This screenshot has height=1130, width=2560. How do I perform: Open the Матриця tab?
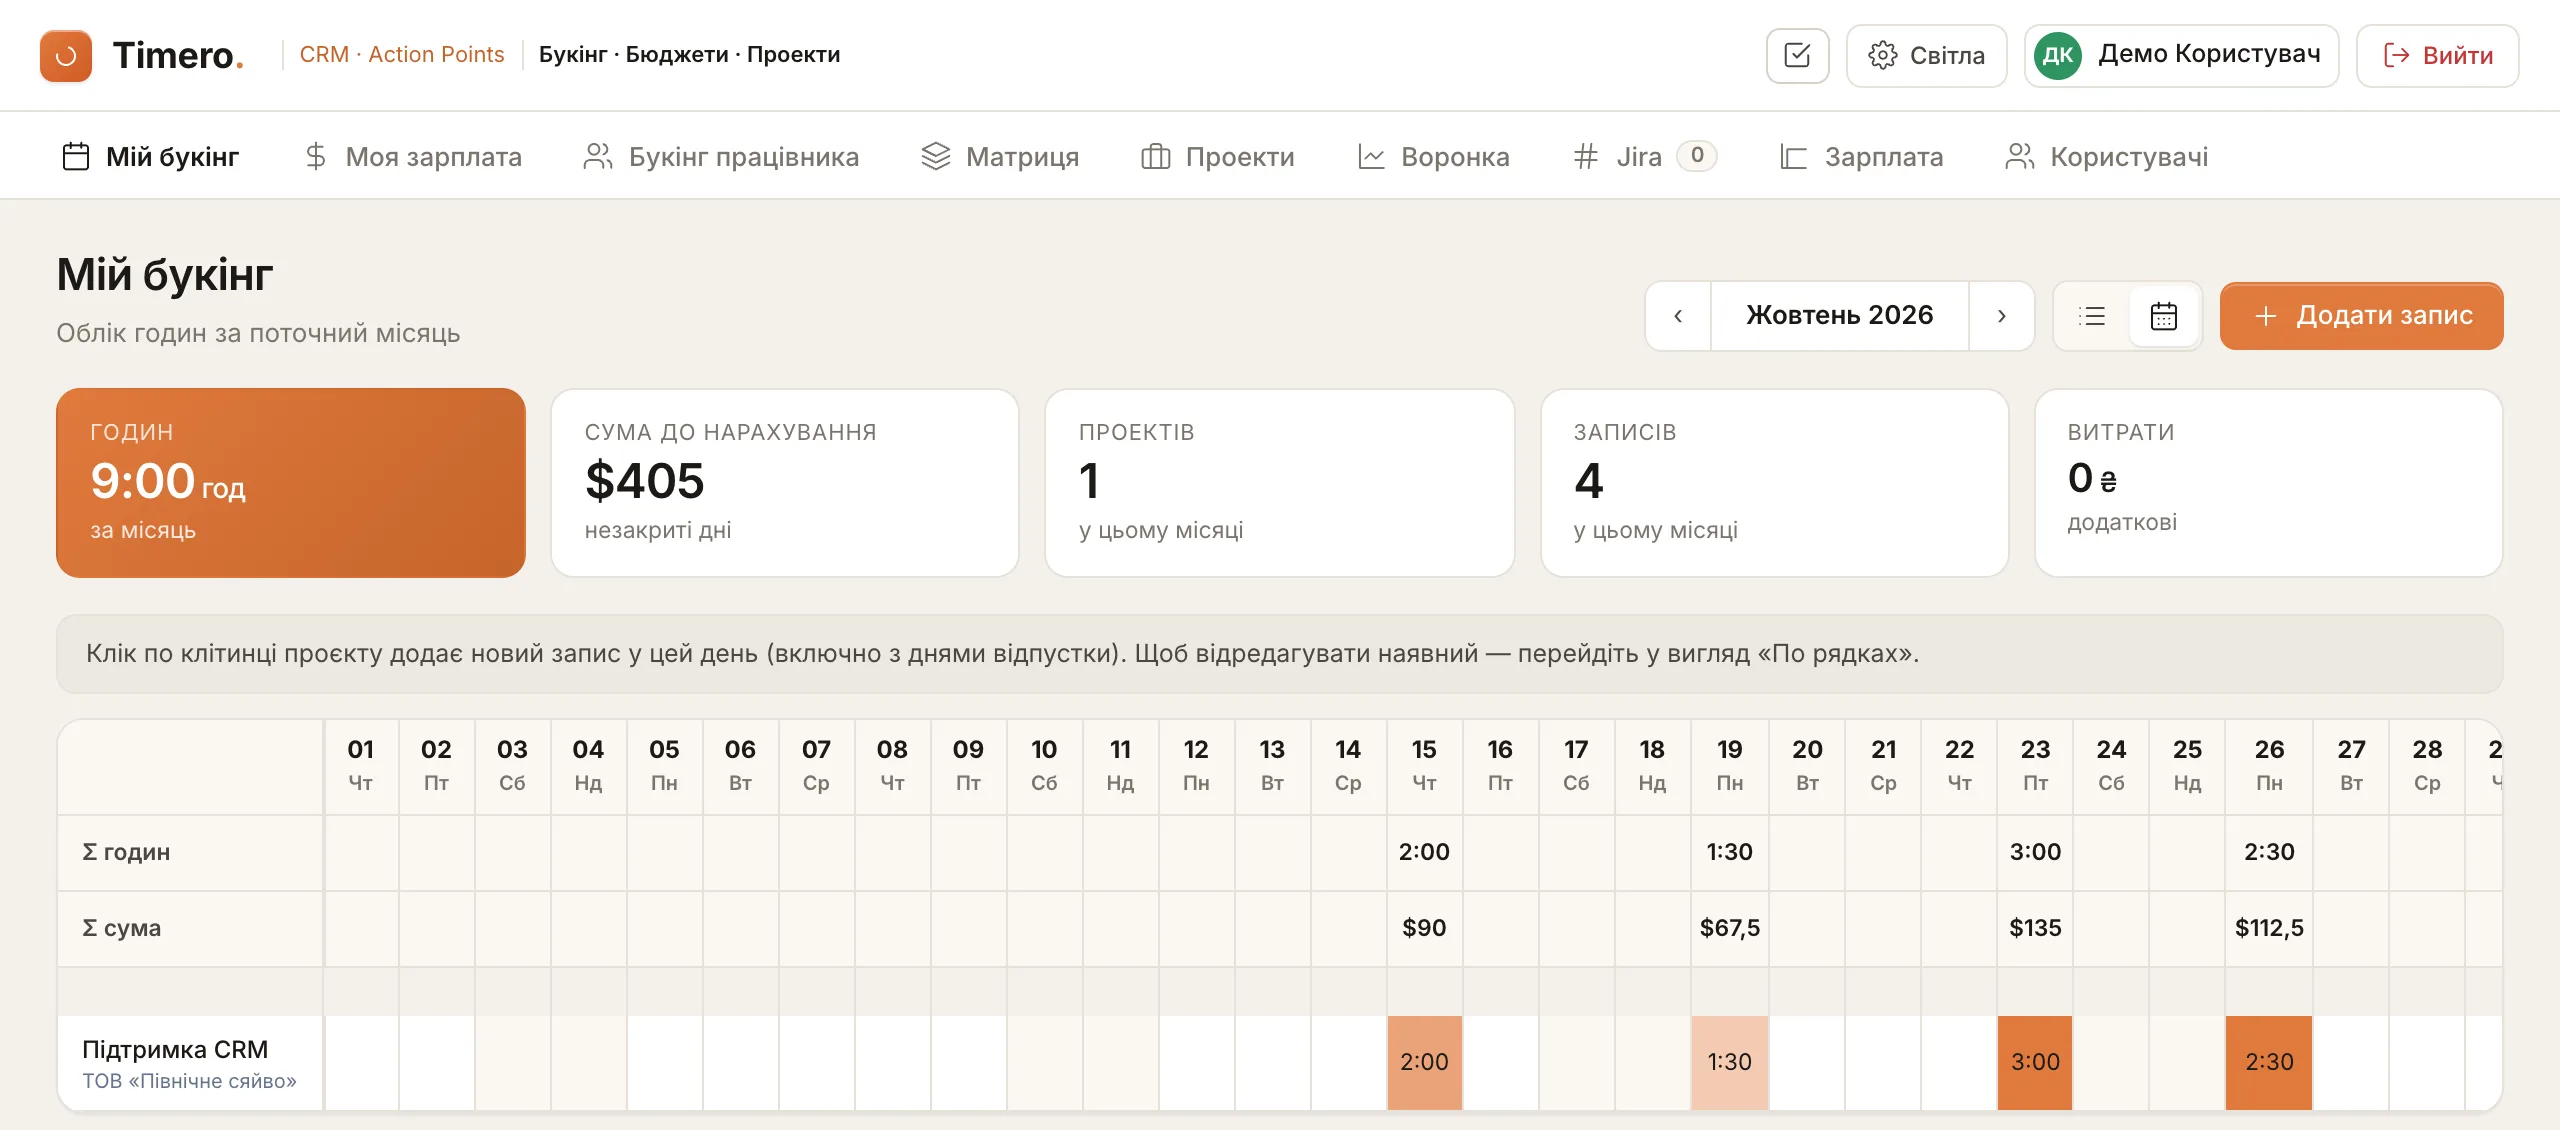[x=1000, y=156]
